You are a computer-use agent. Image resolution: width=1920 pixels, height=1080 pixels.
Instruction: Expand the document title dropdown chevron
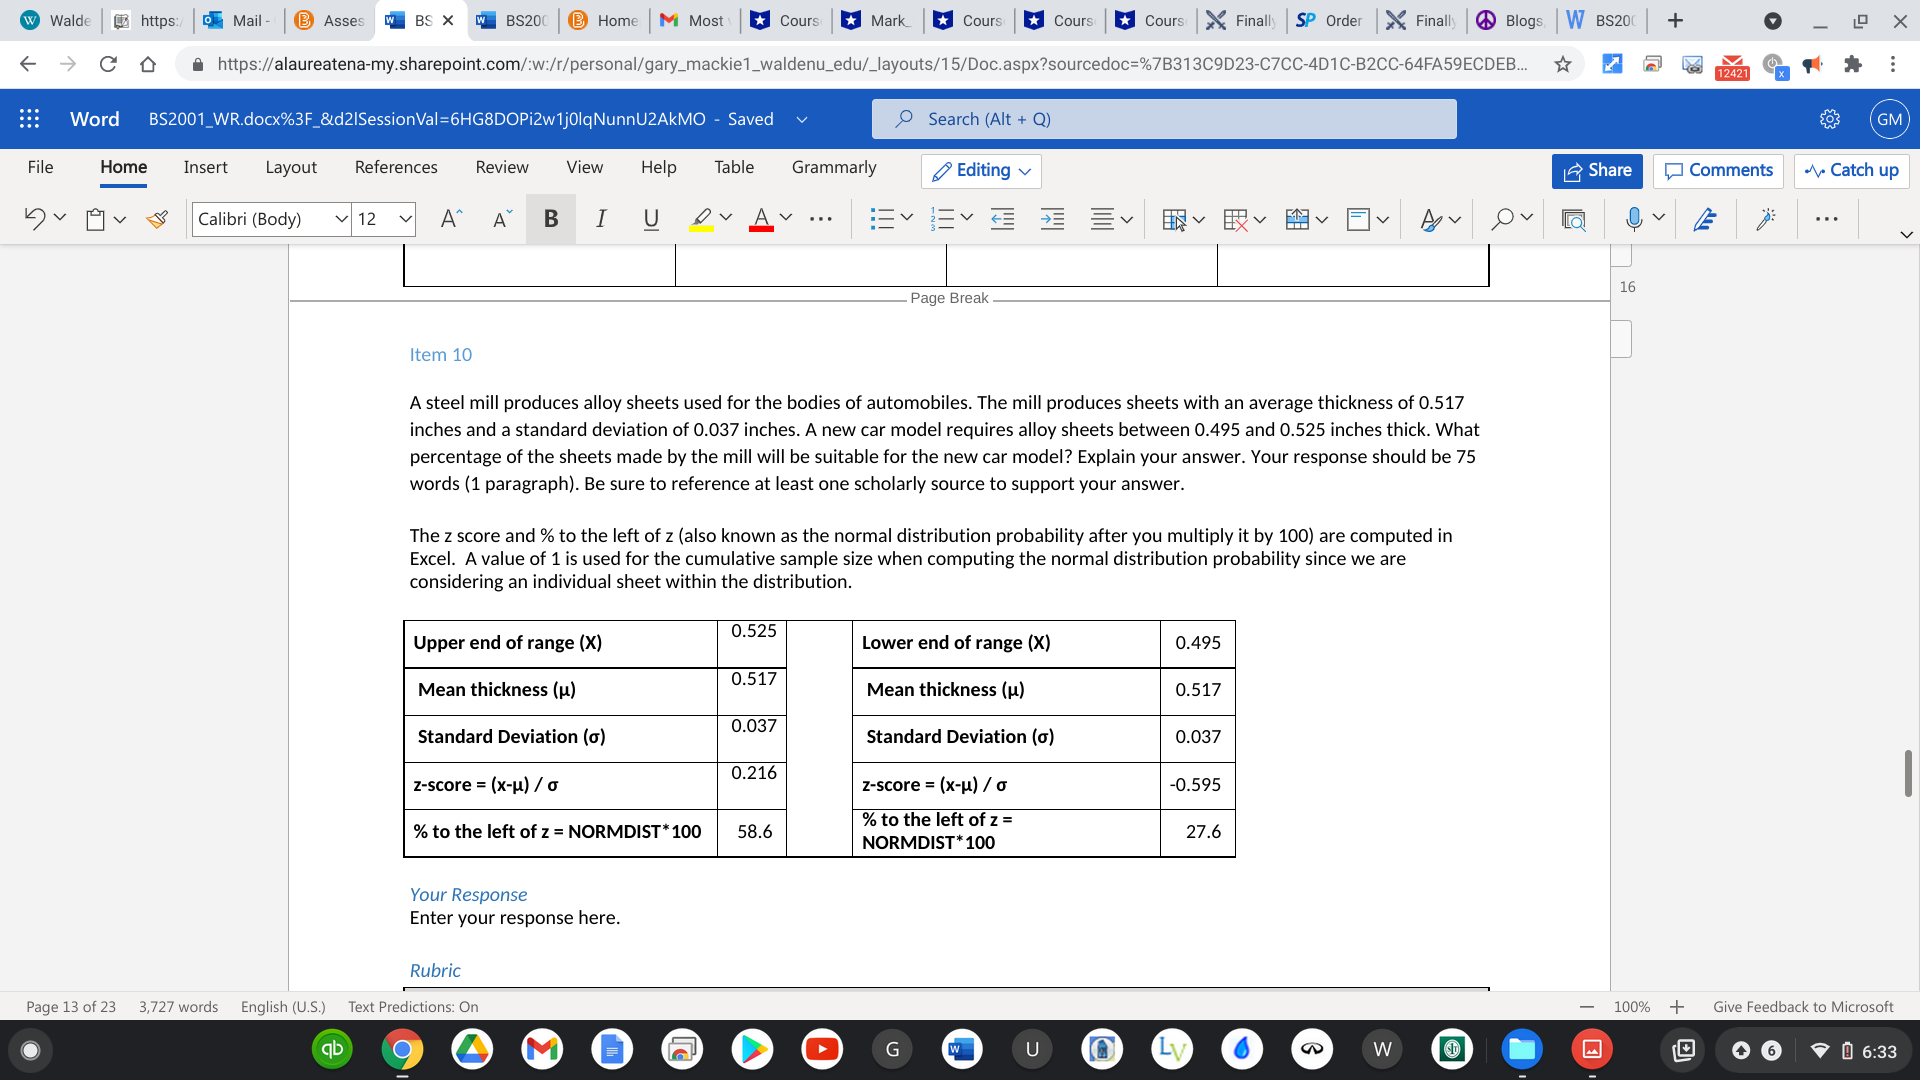click(801, 119)
